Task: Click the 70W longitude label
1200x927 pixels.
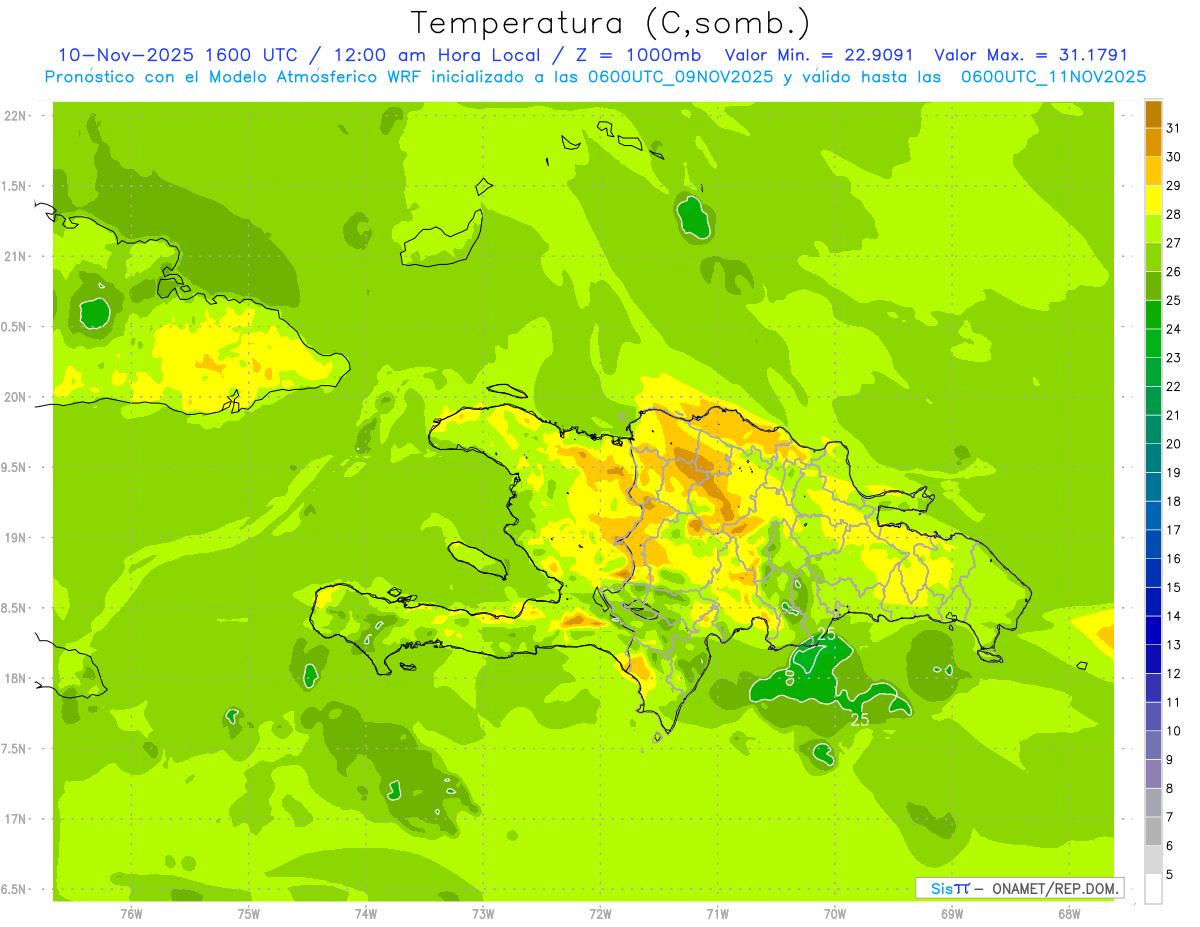Action: (x=835, y=915)
